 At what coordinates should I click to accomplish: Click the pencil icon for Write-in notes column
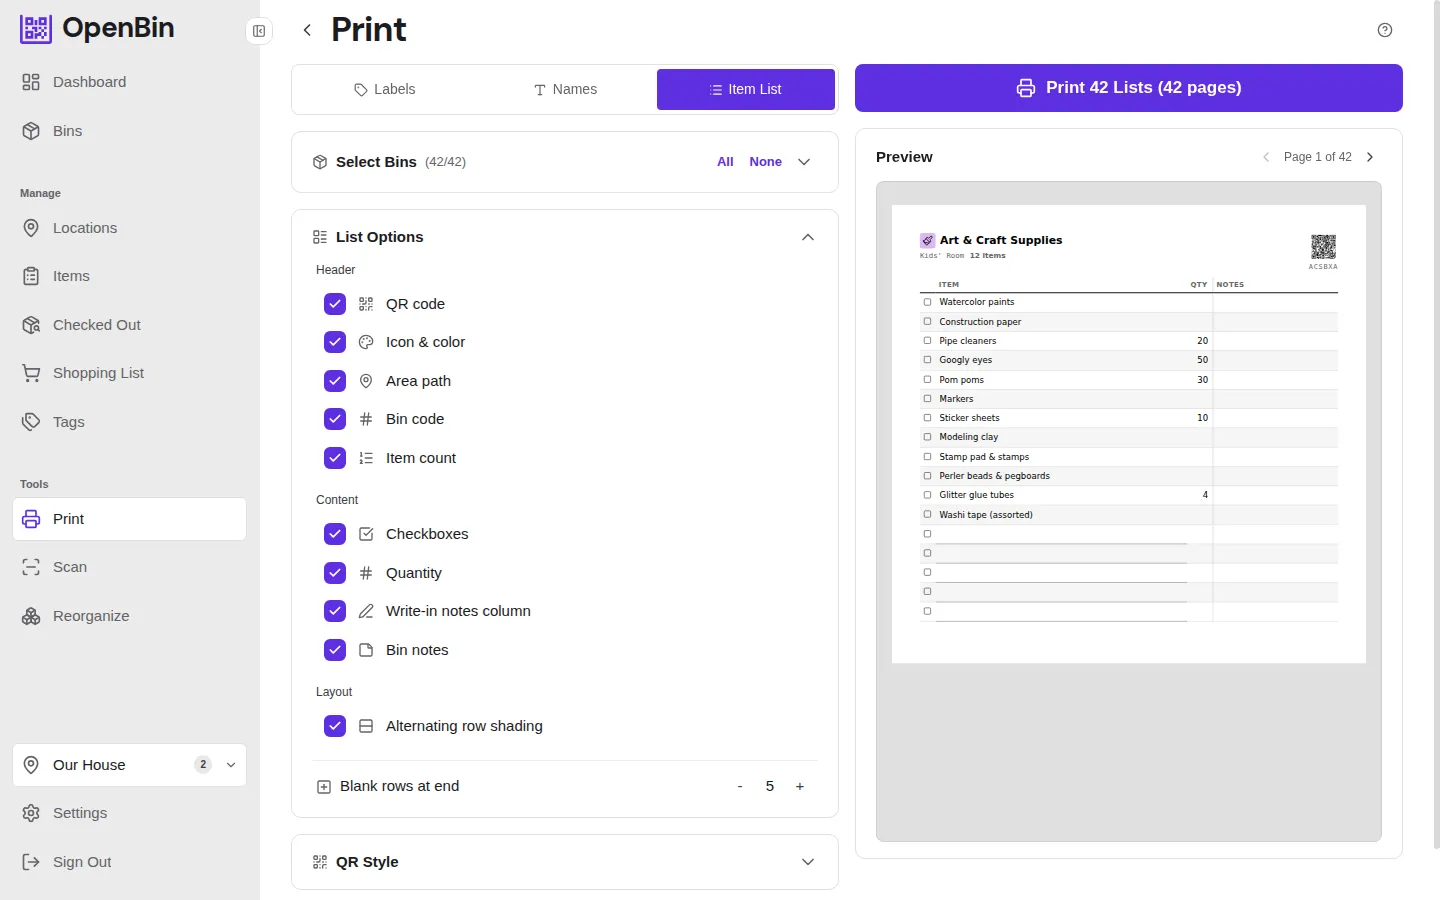[x=366, y=611]
